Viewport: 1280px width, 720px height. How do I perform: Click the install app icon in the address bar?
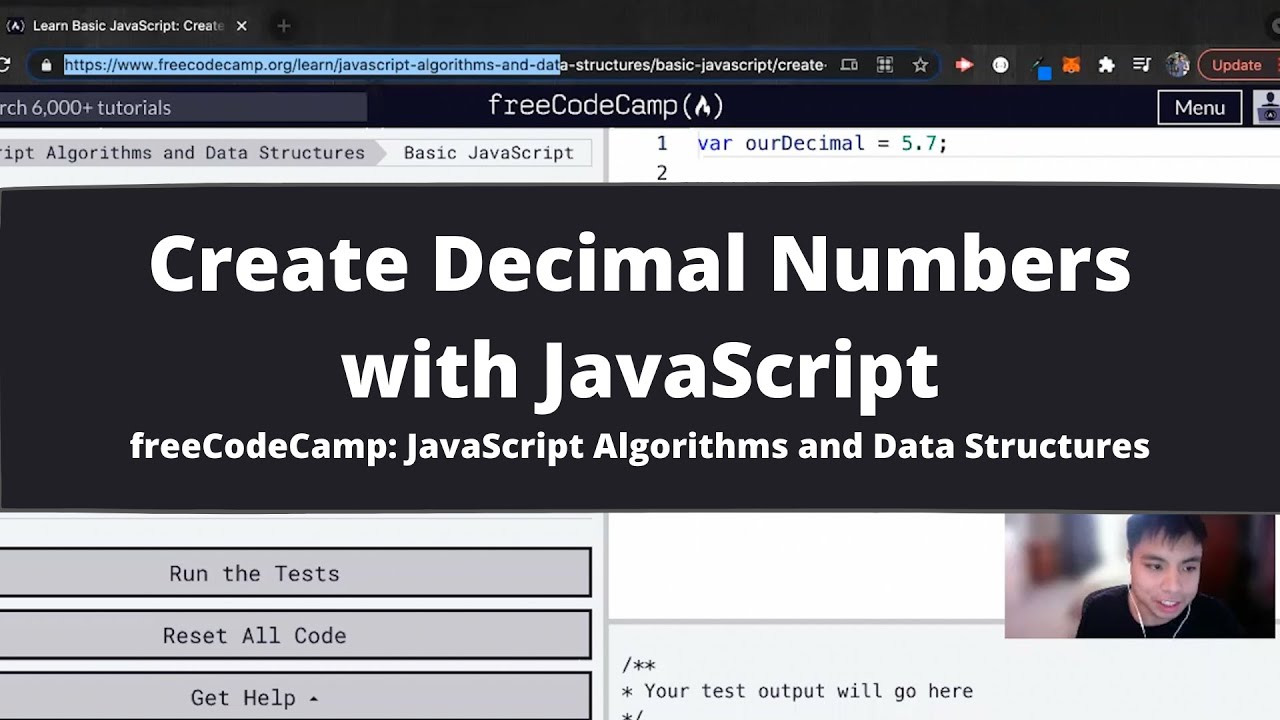tap(849, 65)
